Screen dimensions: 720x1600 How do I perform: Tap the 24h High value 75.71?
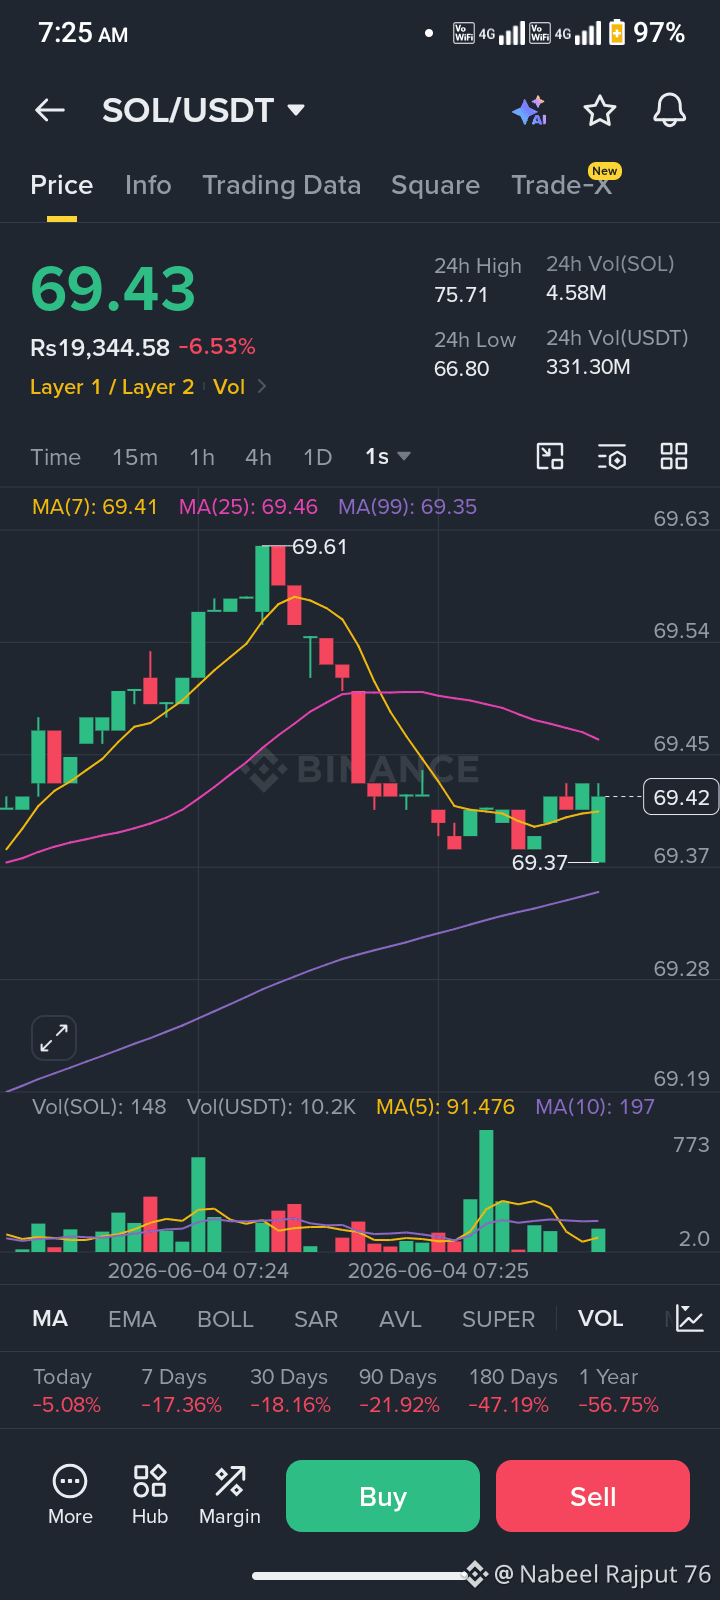coord(461,295)
